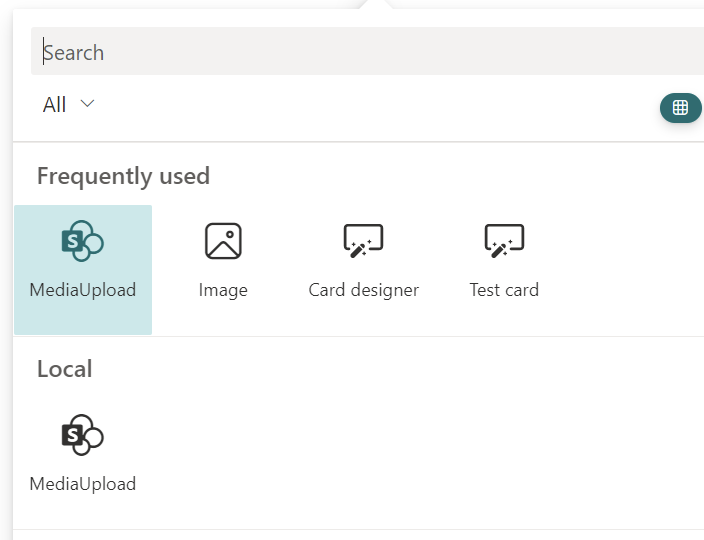Screen dimensions: 704x540
Task: Choose the Image web part icon
Action: point(223,242)
